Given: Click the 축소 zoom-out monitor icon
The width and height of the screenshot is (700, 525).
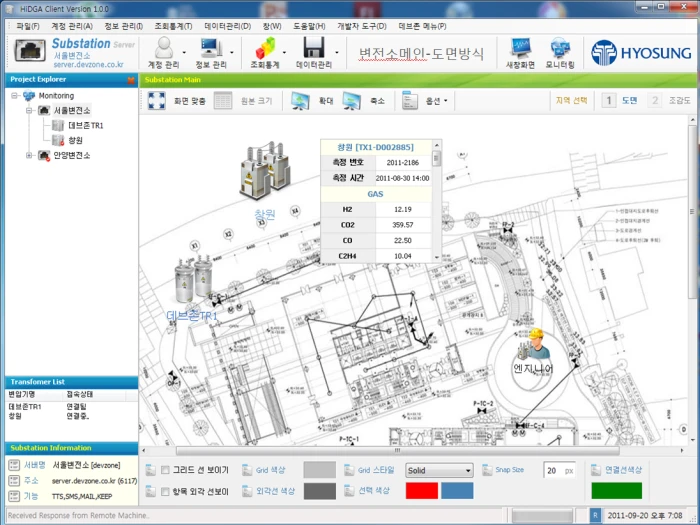Looking at the screenshot, I should pos(351,101).
